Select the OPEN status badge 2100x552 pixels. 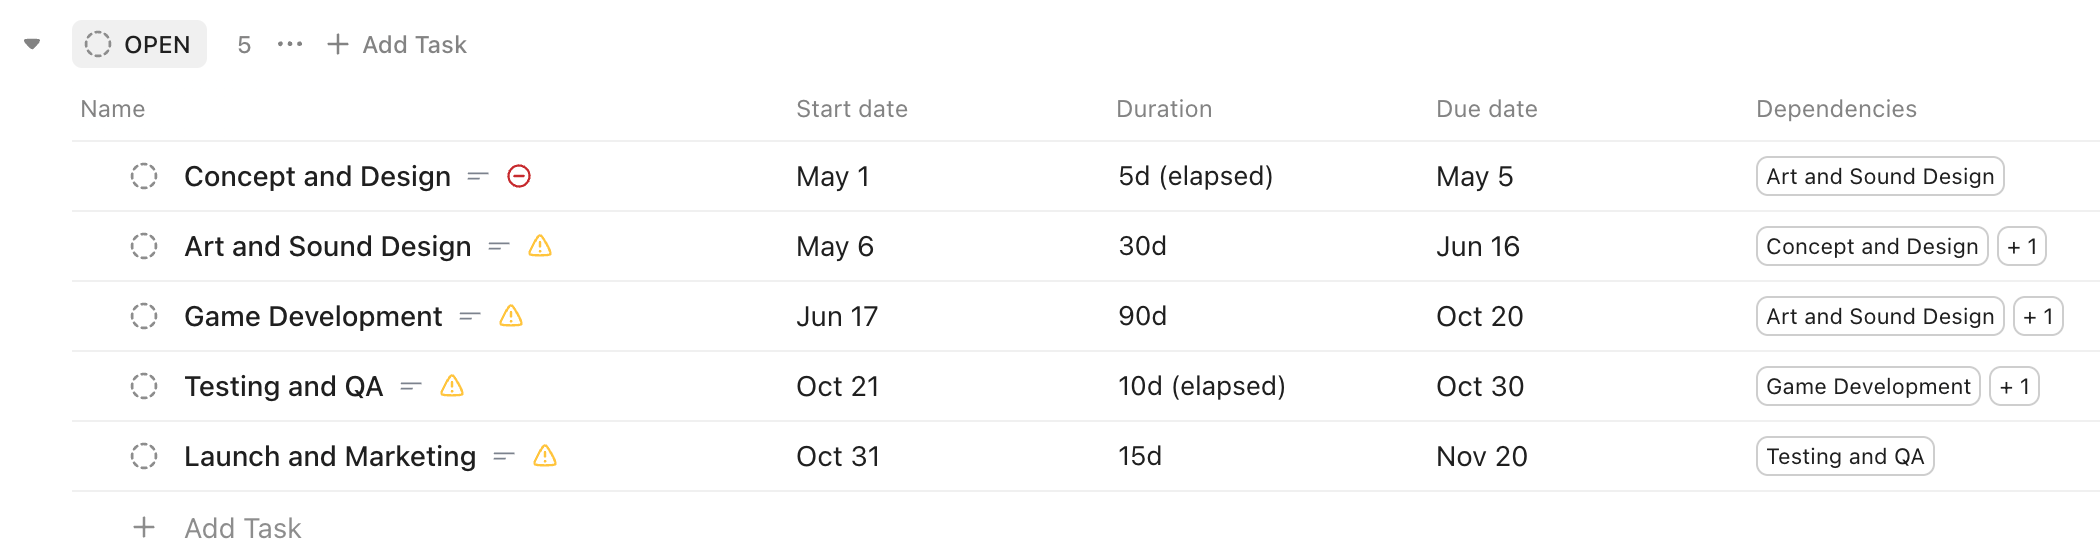click(x=139, y=44)
